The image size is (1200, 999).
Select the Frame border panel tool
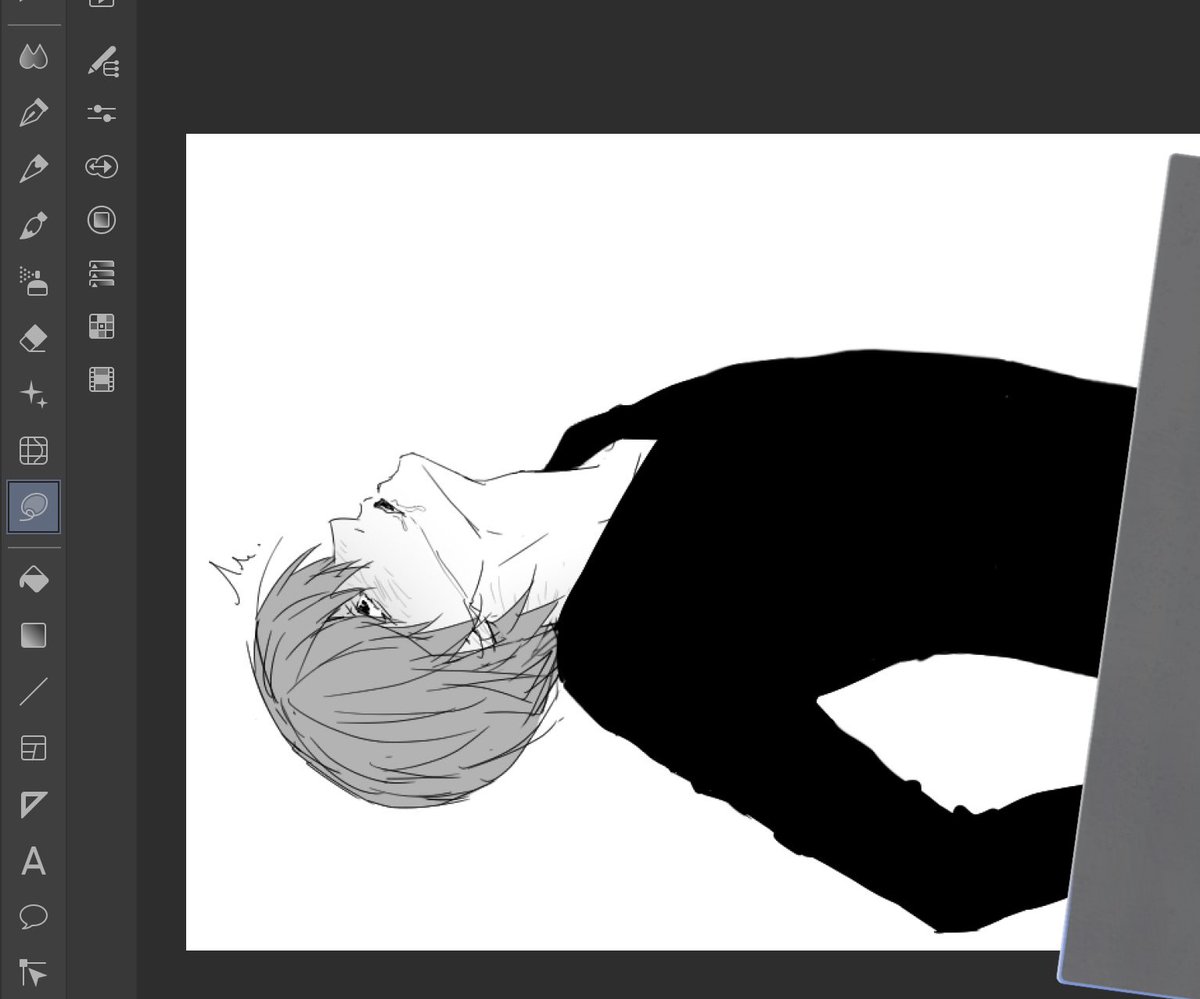coord(33,748)
